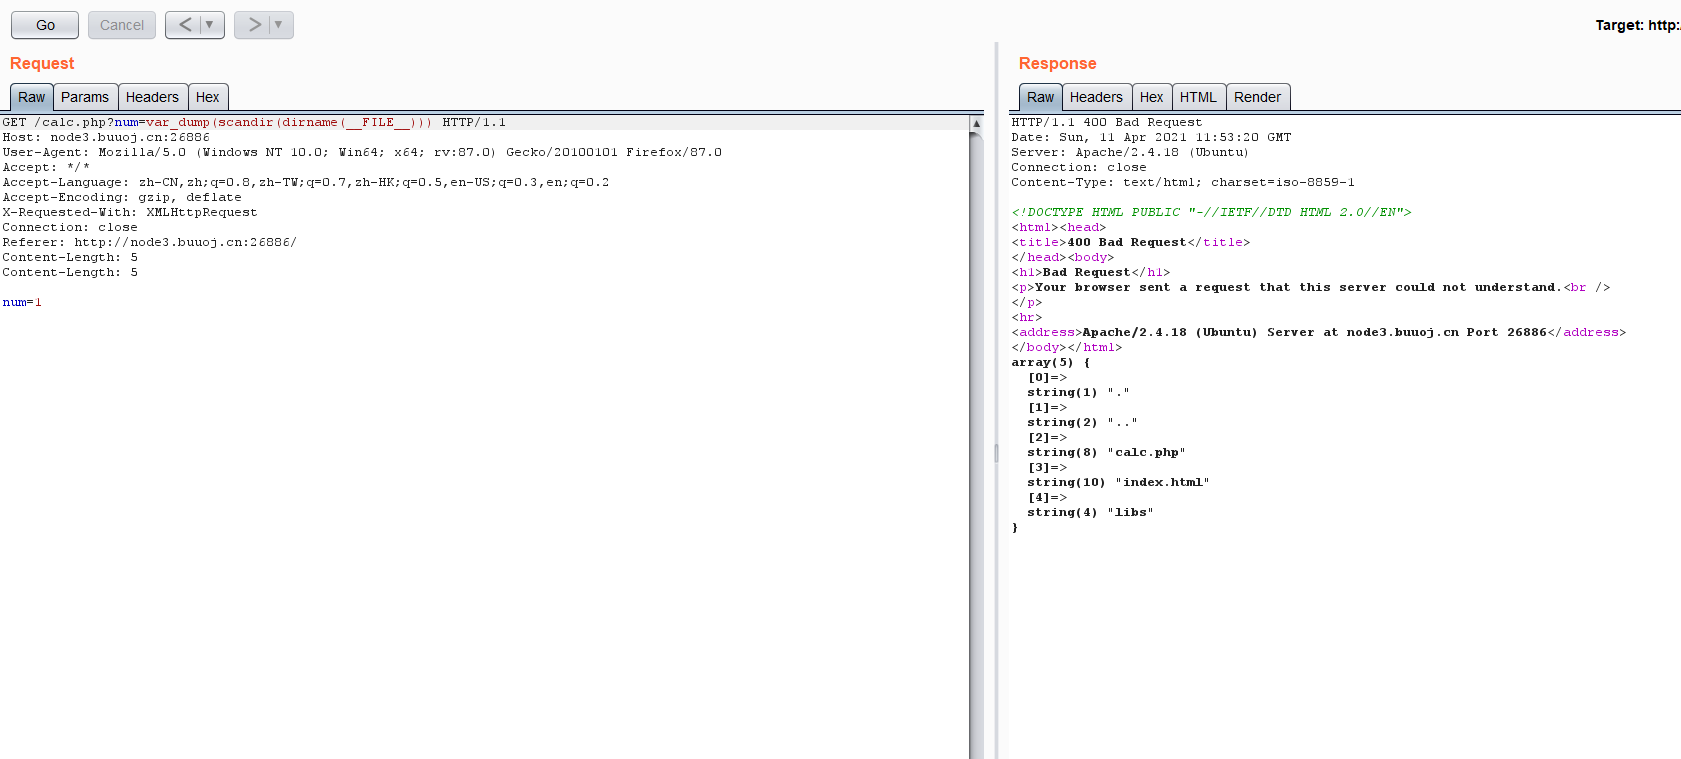Open the Response HTML tab
This screenshot has width=1681, height=759.
point(1198,97)
